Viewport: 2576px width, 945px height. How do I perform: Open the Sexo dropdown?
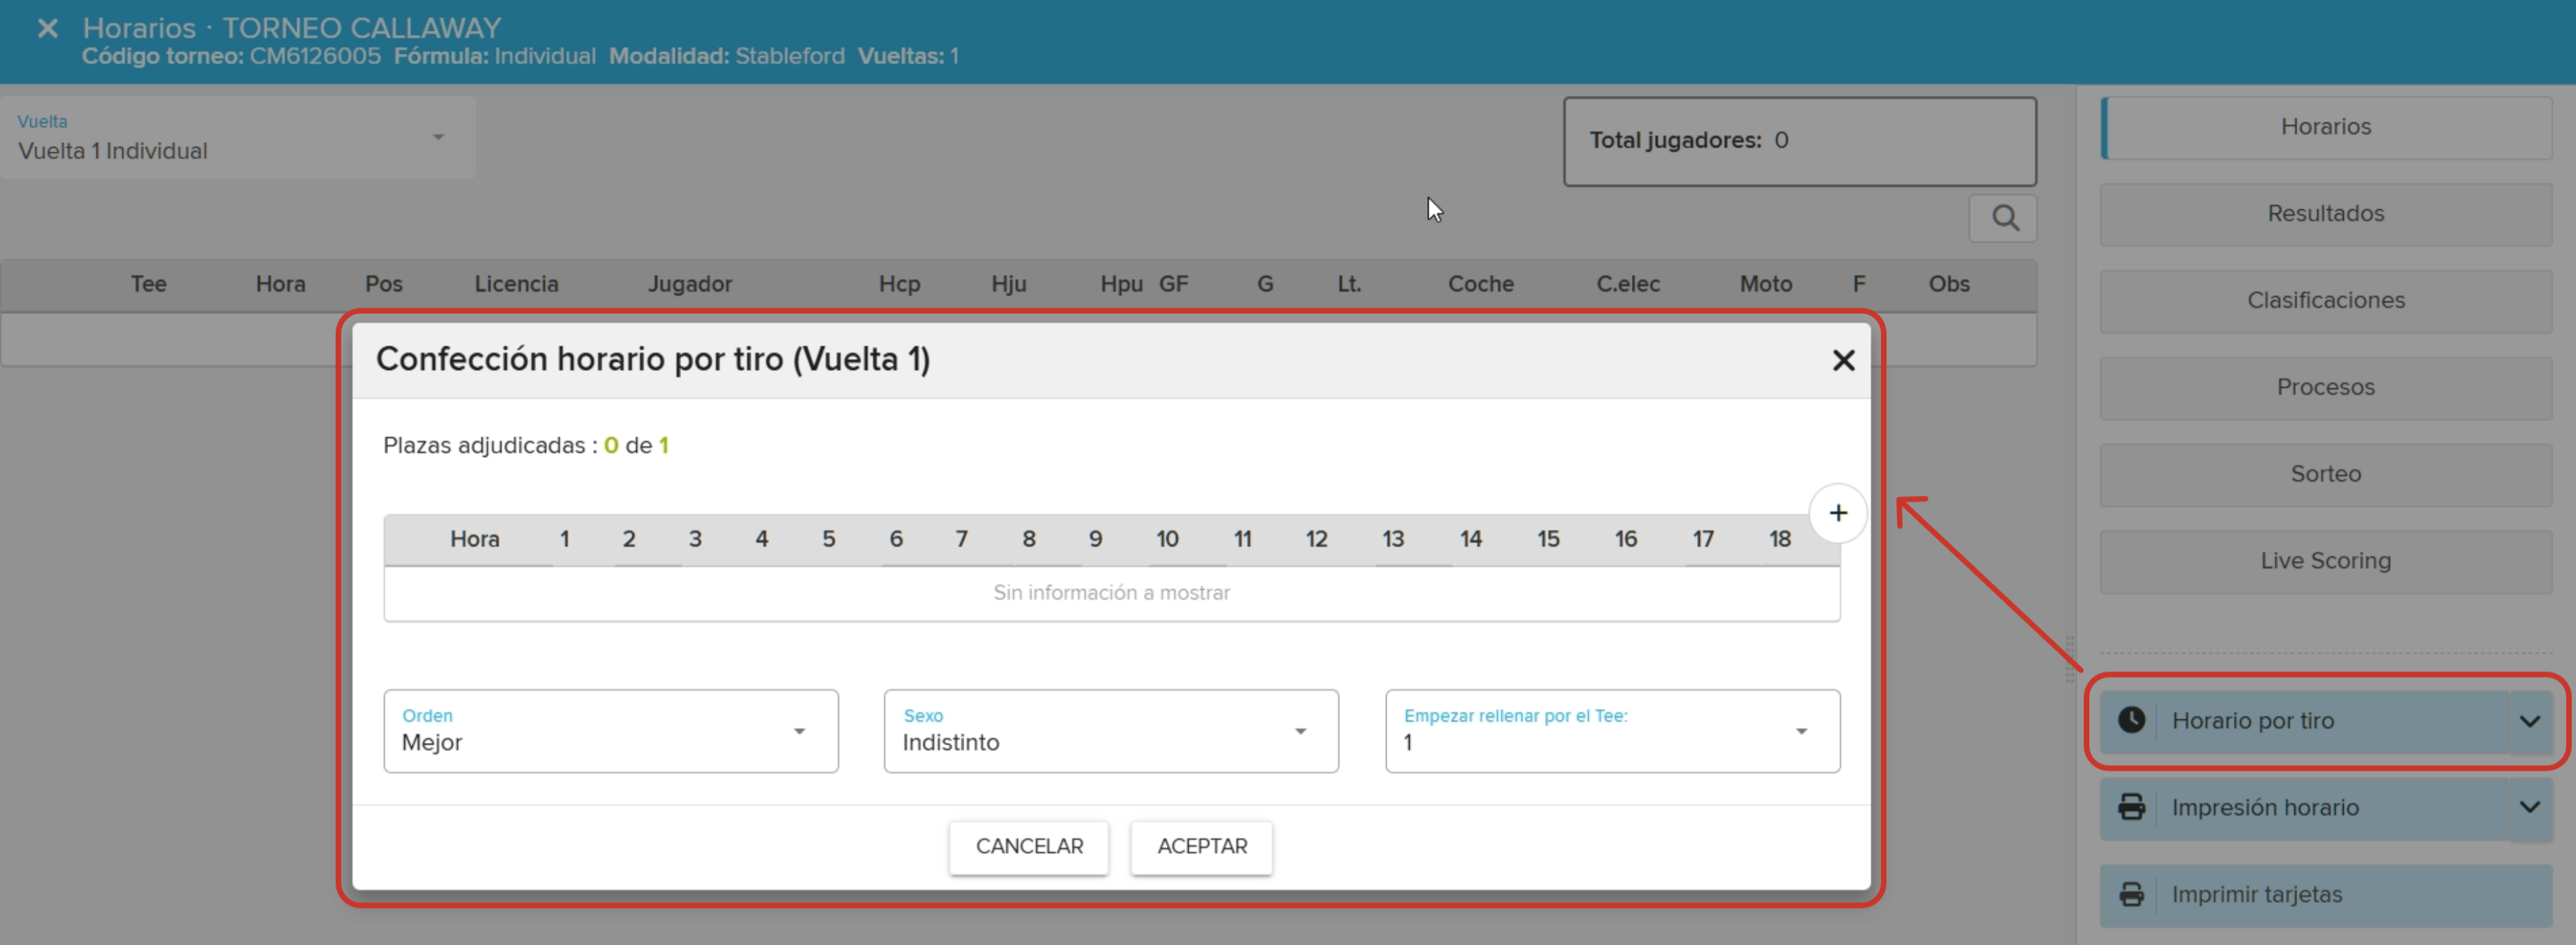click(x=1110, y=731)
